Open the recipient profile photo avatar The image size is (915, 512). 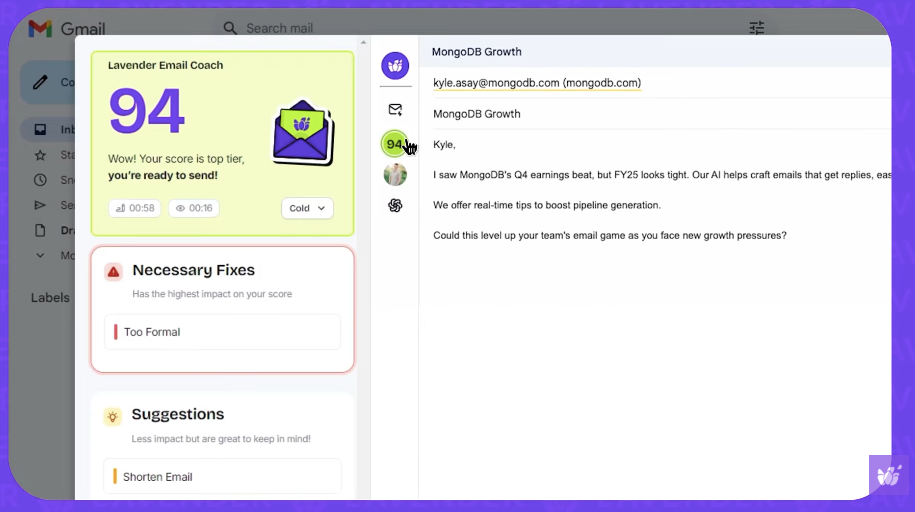[x=395, y=174]
